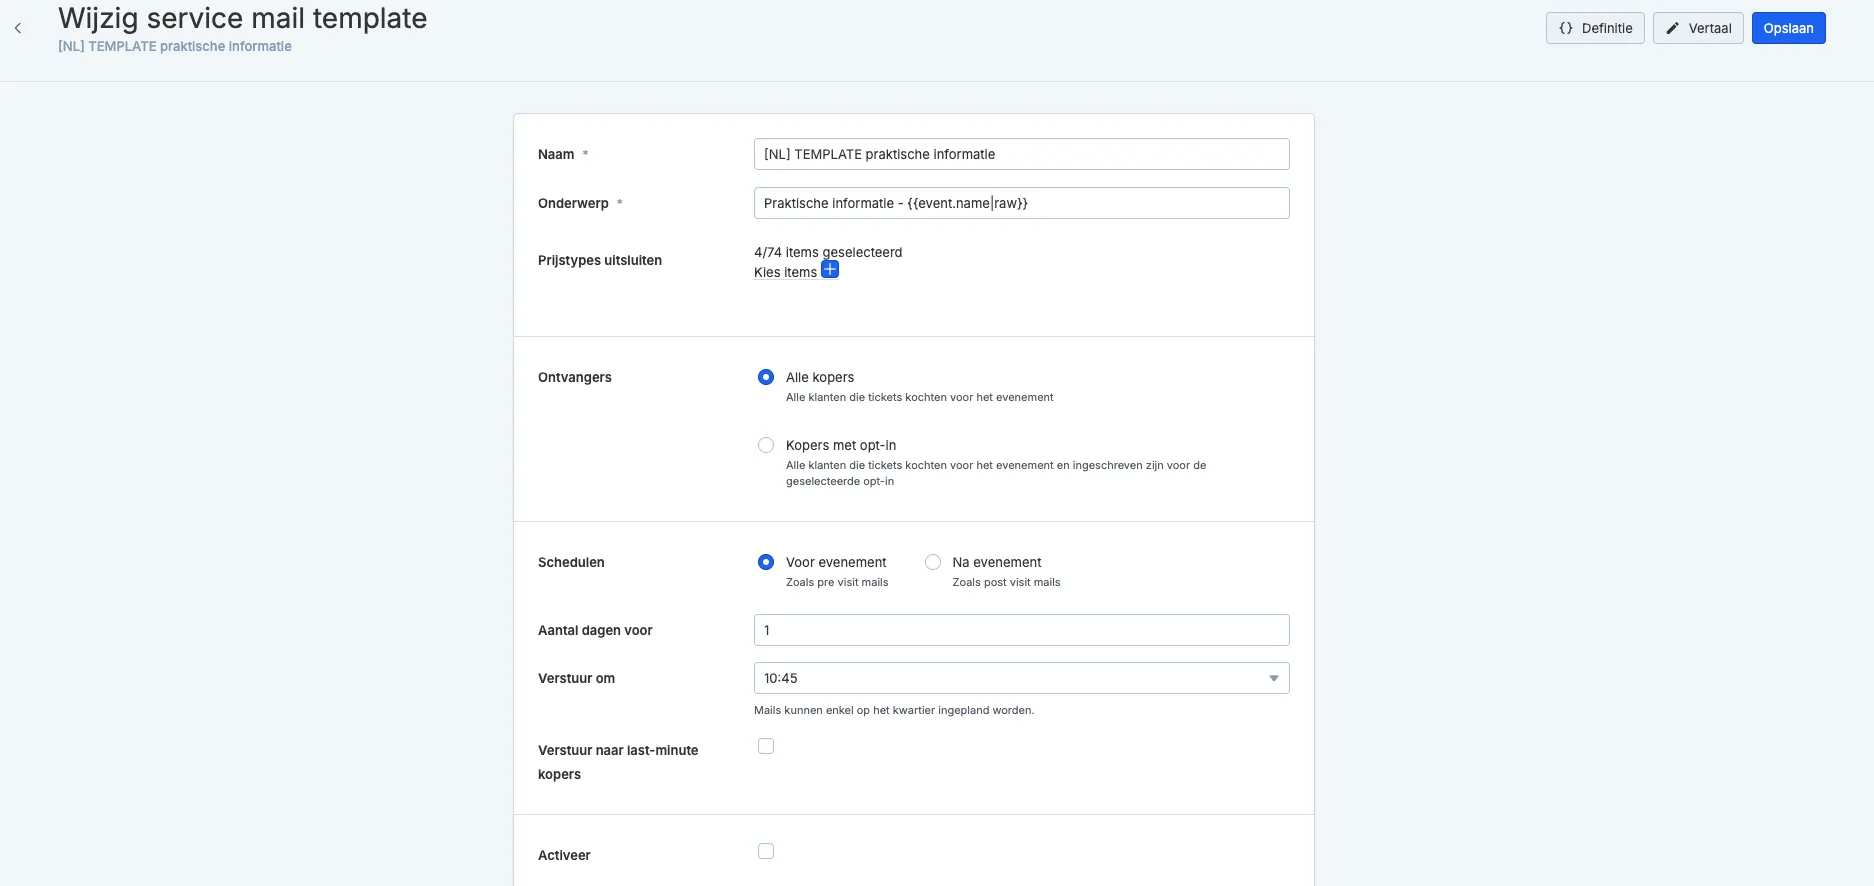Click the Schedulen section label

click(571, 562)
